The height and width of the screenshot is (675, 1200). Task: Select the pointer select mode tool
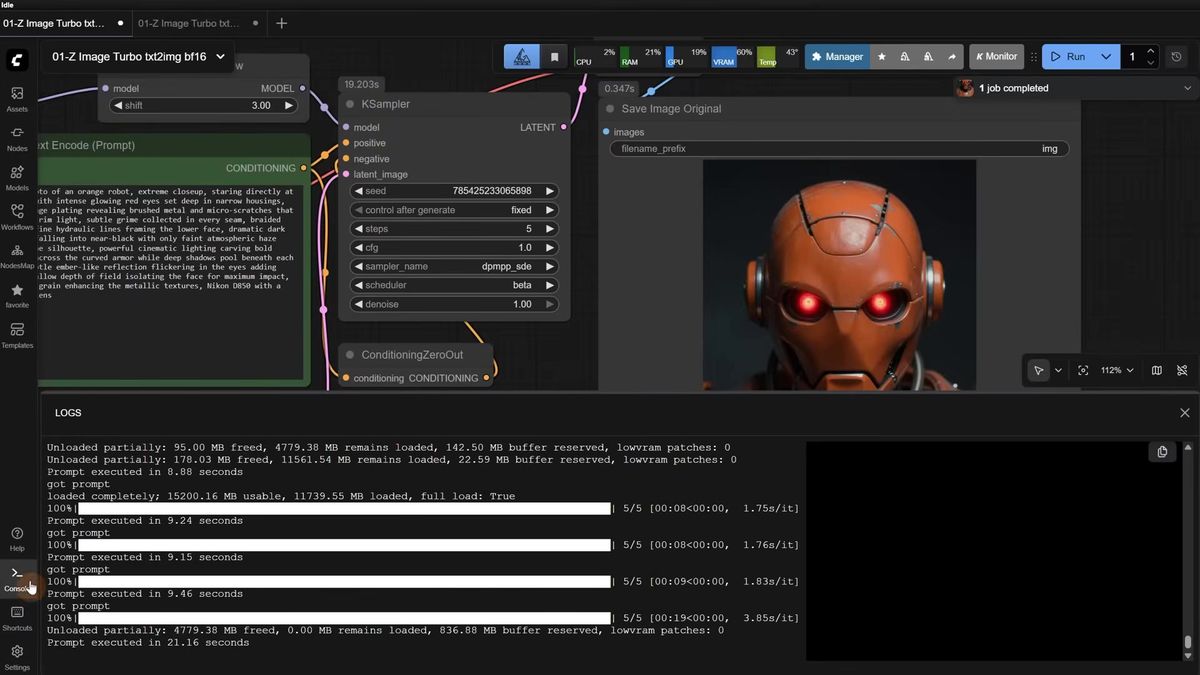(1038, 370)
